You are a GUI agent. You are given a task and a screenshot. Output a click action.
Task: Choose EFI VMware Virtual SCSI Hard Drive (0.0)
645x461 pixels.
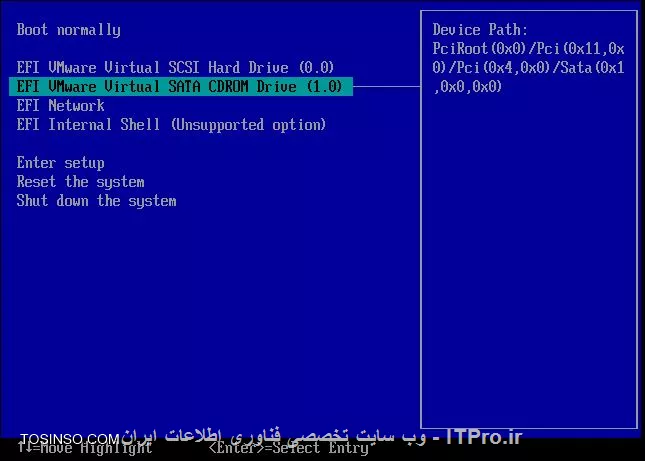[175, 67]
